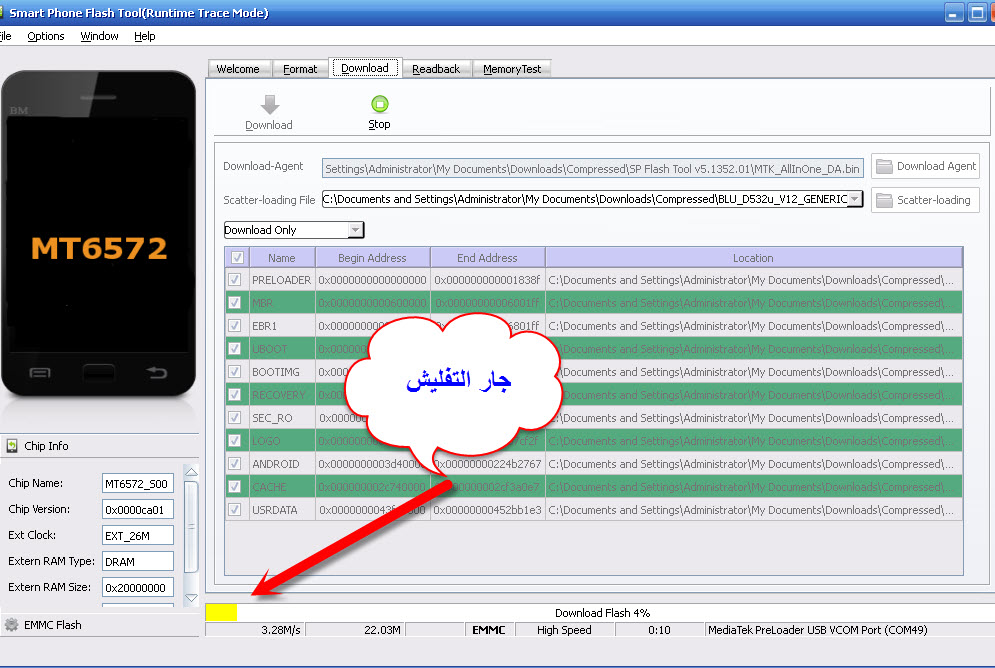This screenshot has width=995, height=668.
Task: Expand the Scatter-loading File path dropdown
Action: coord(855,199)
